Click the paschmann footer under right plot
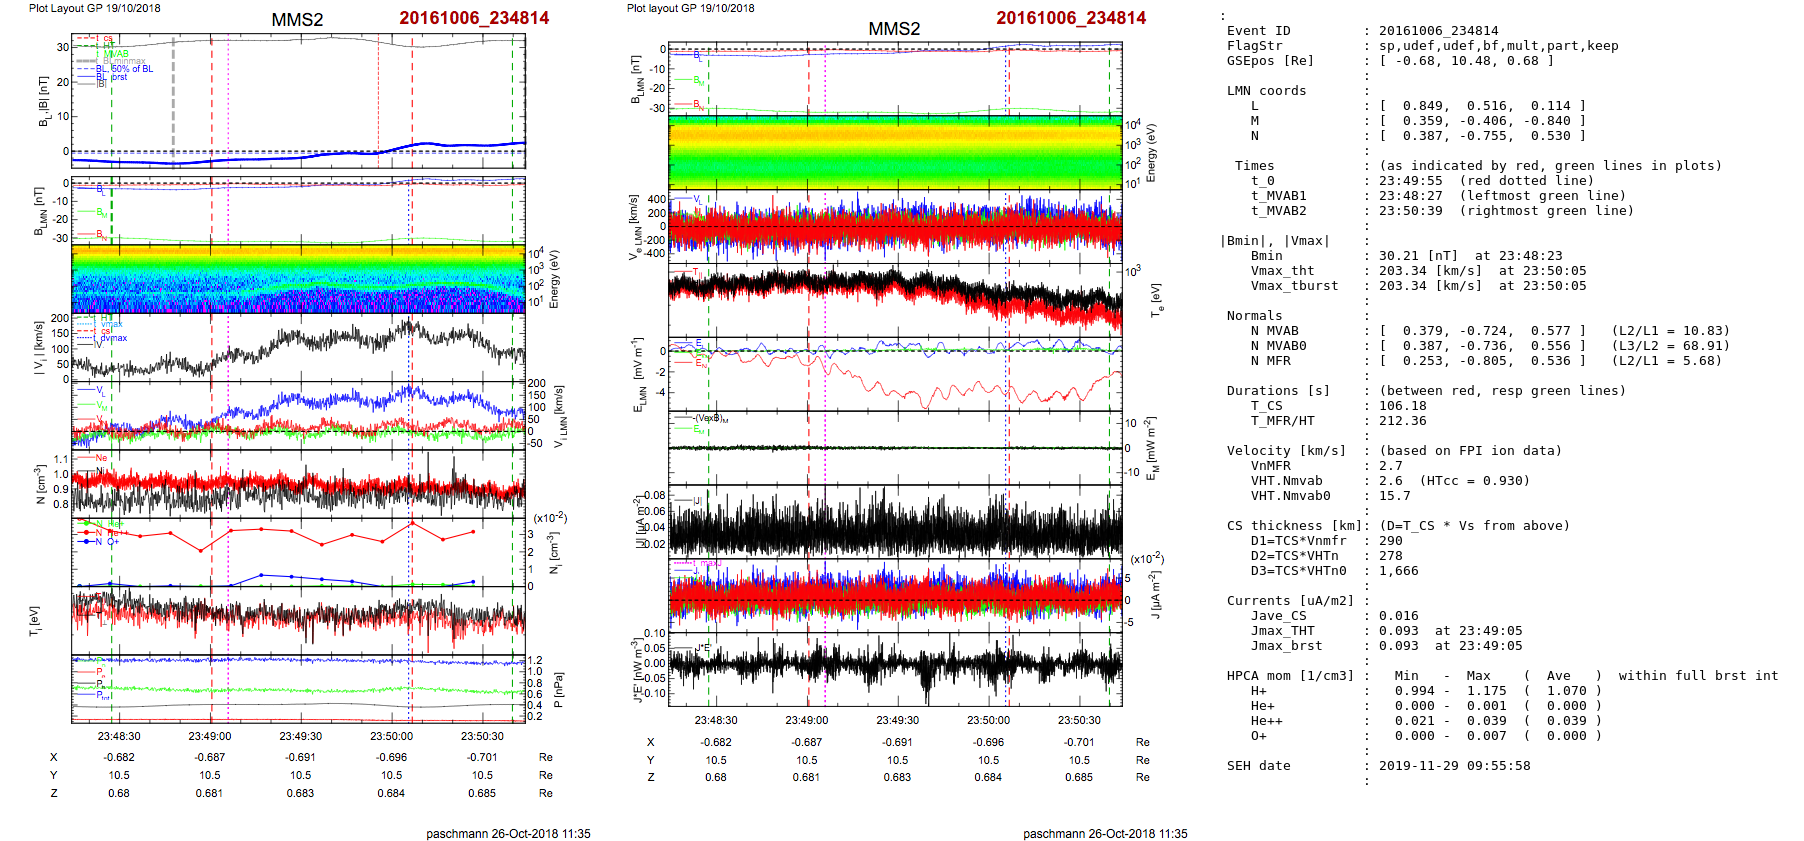This screenshot has height=841, width=1804. tap(1105, 833)
